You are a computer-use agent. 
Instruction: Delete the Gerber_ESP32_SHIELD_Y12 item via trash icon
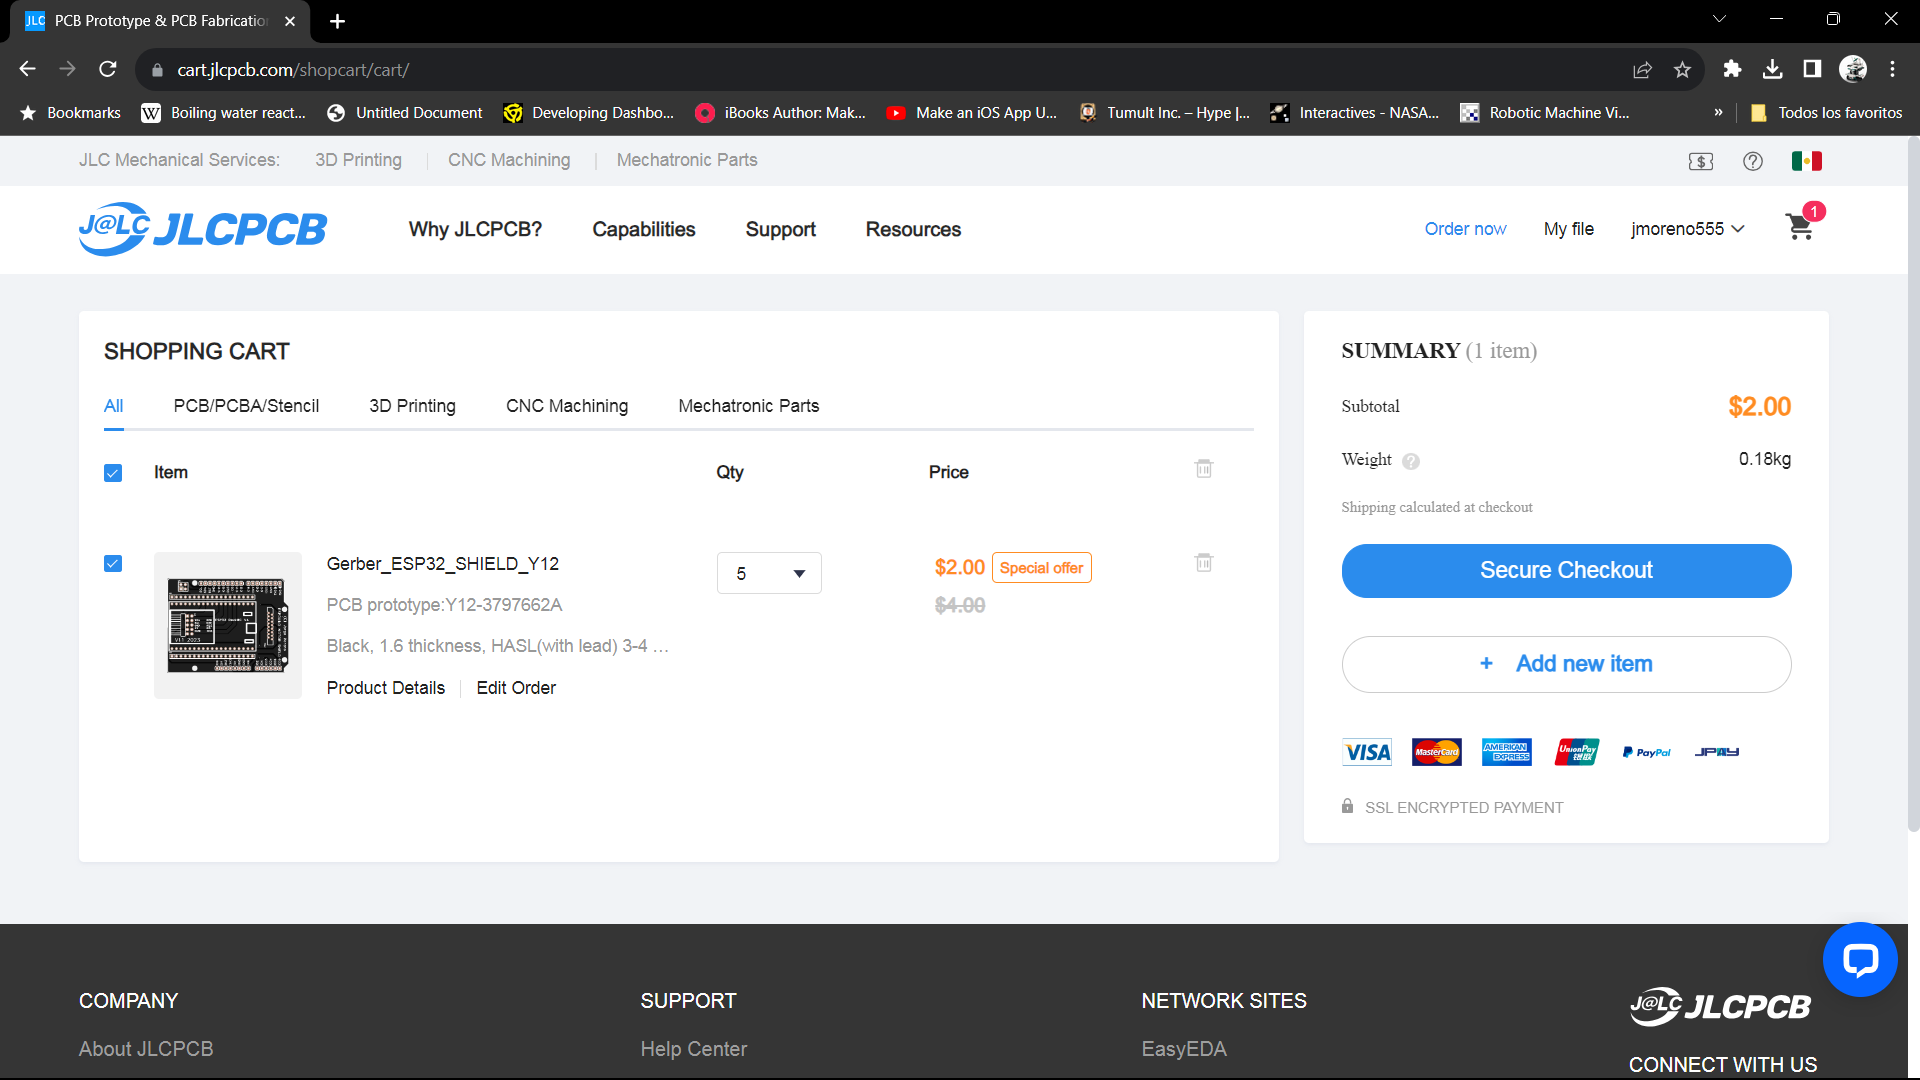[x=1204, y=563]
